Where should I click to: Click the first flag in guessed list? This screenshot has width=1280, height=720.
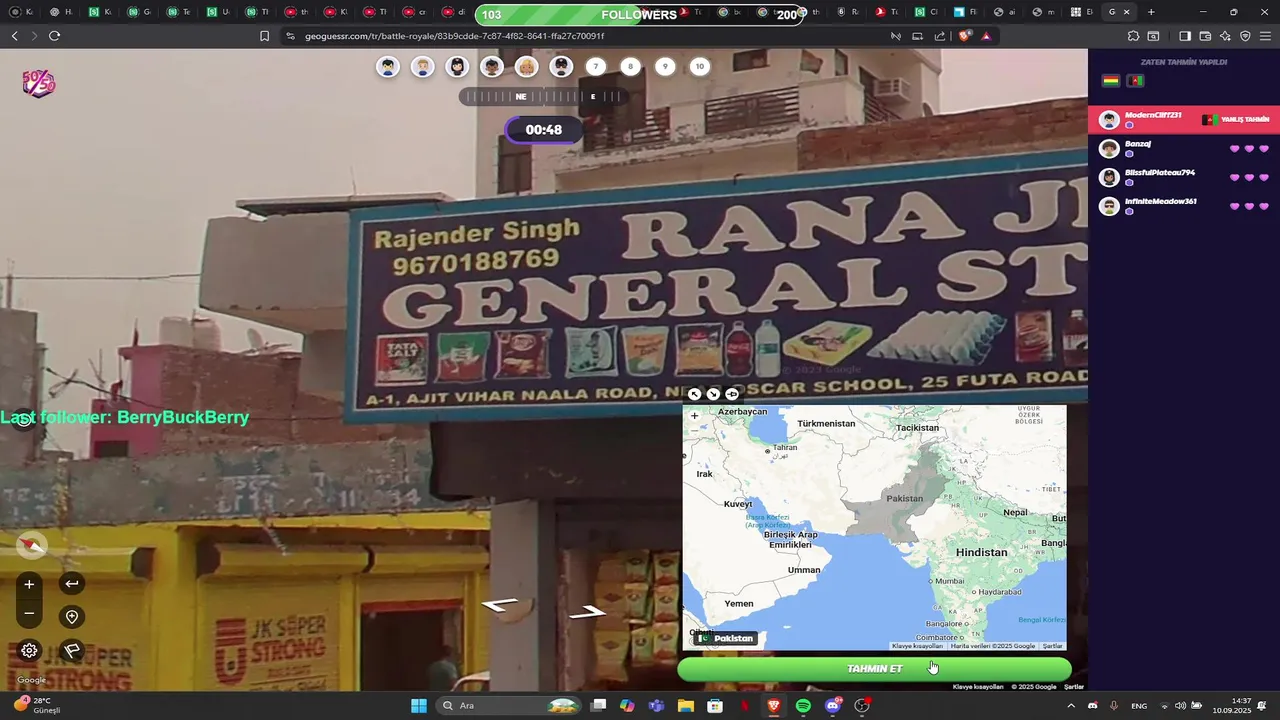click(1110, 81)
